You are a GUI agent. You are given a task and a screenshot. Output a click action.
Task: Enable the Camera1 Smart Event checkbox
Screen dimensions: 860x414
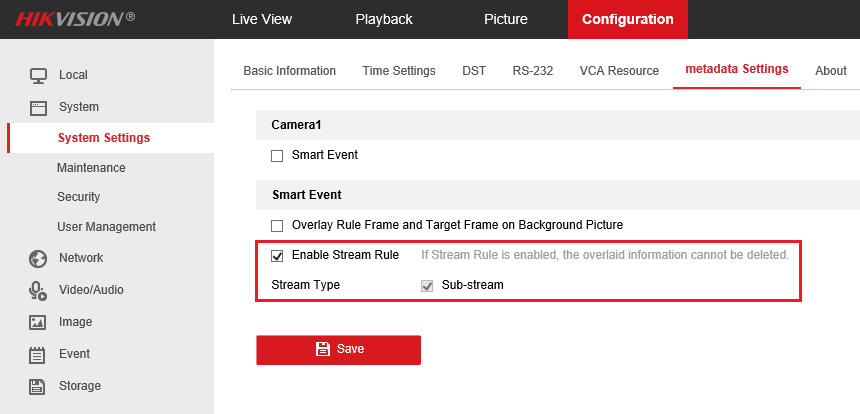[x=278, y=156]
